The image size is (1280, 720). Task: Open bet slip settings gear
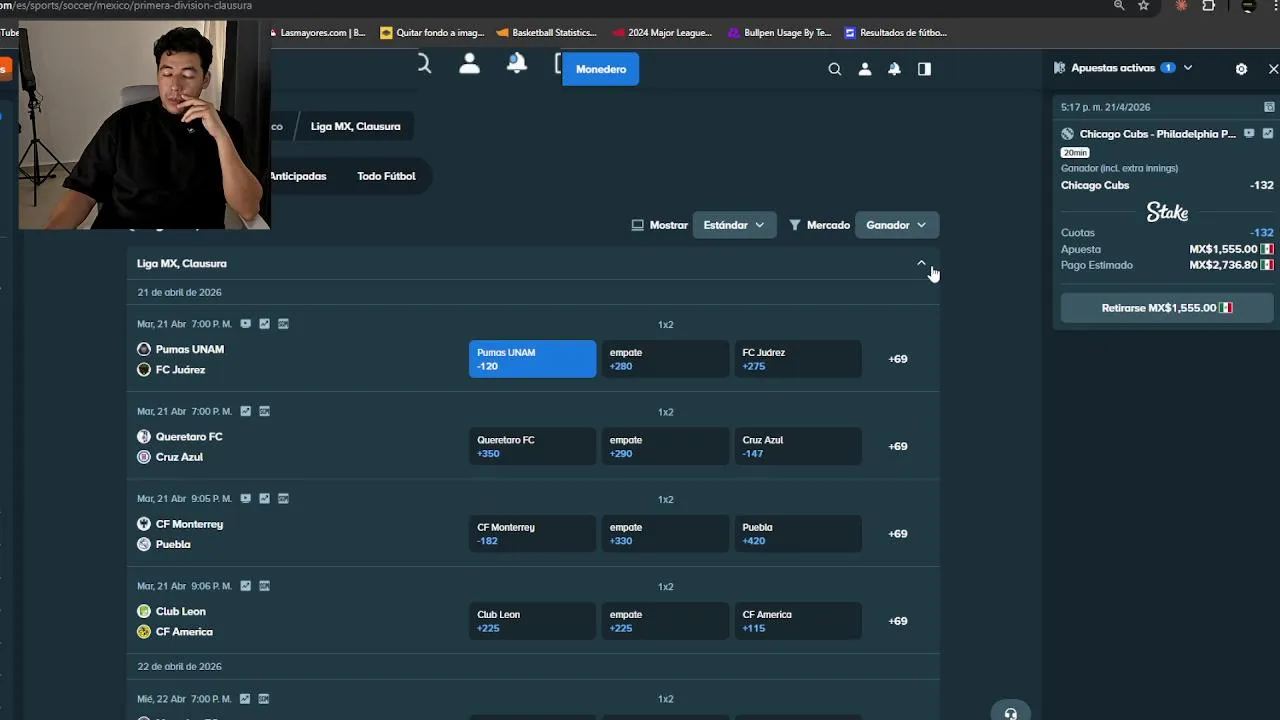(1241, 69)
